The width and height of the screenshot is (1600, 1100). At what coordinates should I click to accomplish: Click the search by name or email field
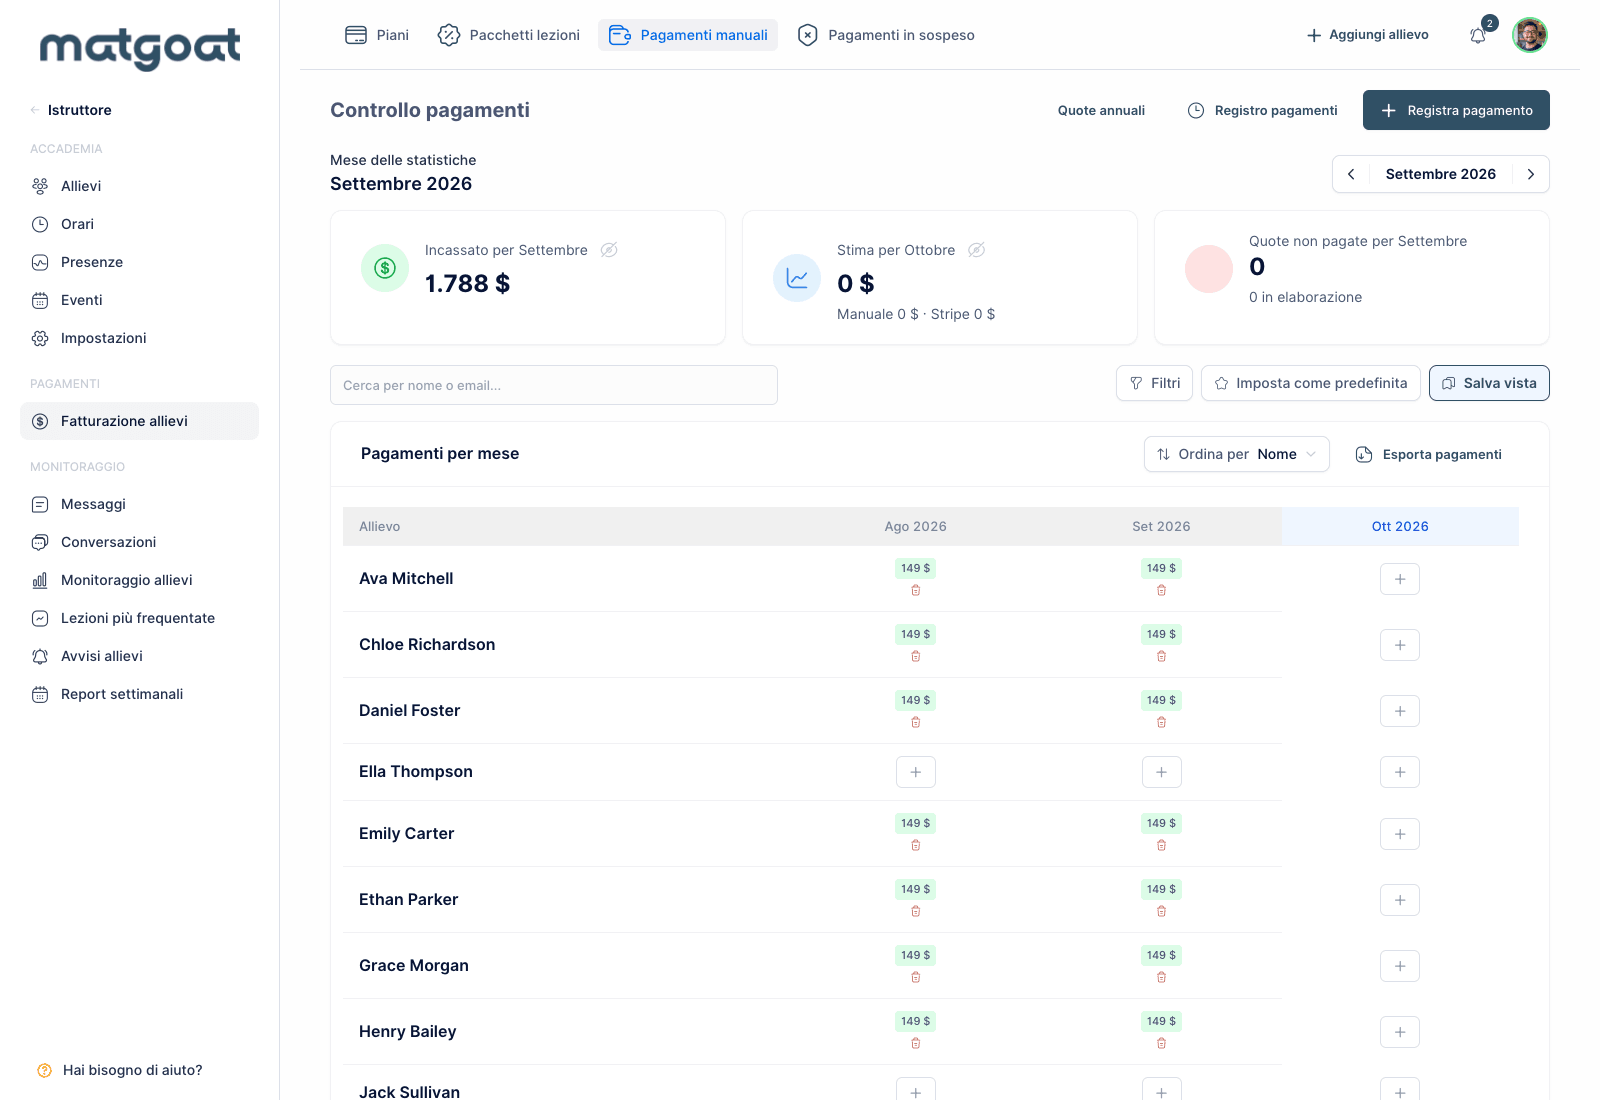[554, 385]
